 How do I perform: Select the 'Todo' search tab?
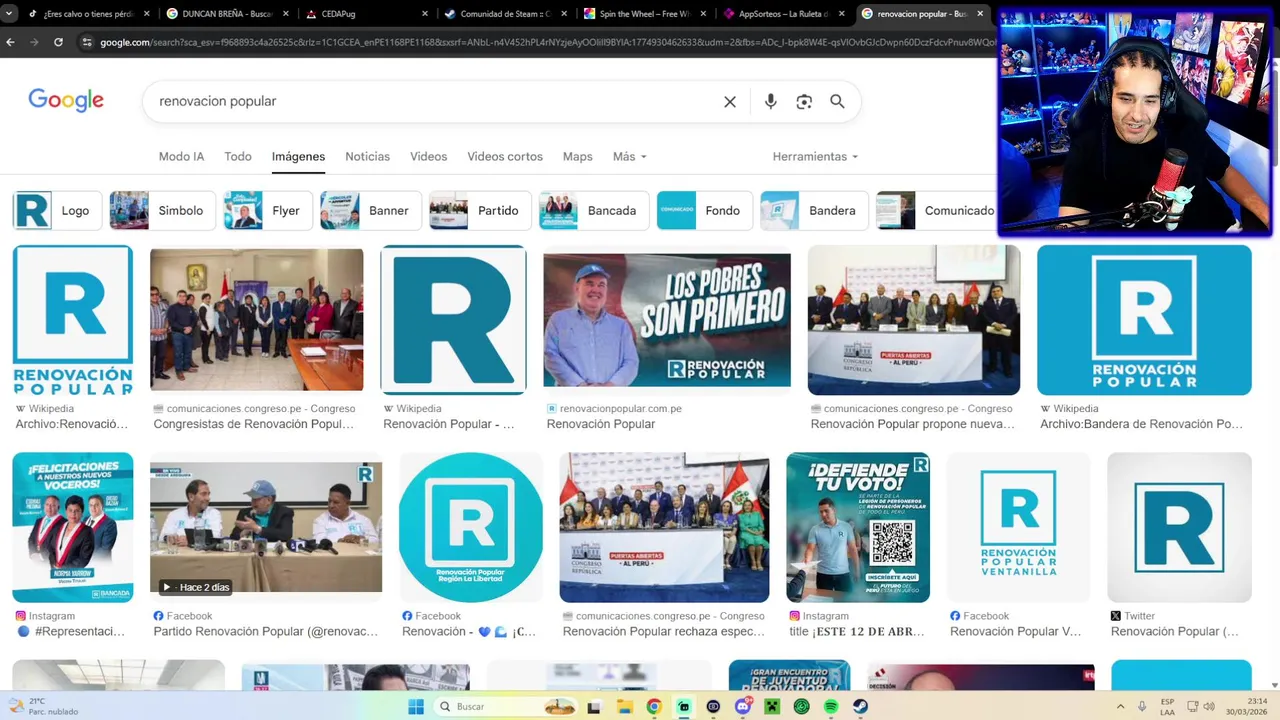click(x=238, y=157)
